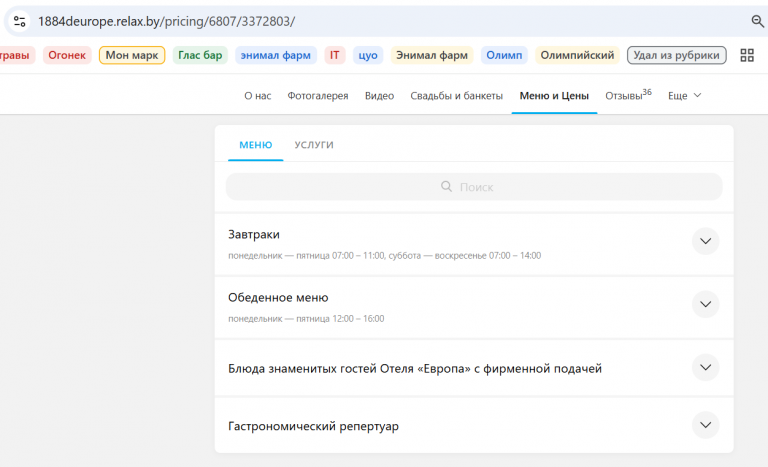Image resolution: width=768 pixels, height=467 pixels.
Task: Open the Отзывы reviews section
Action: pos(628,95)
